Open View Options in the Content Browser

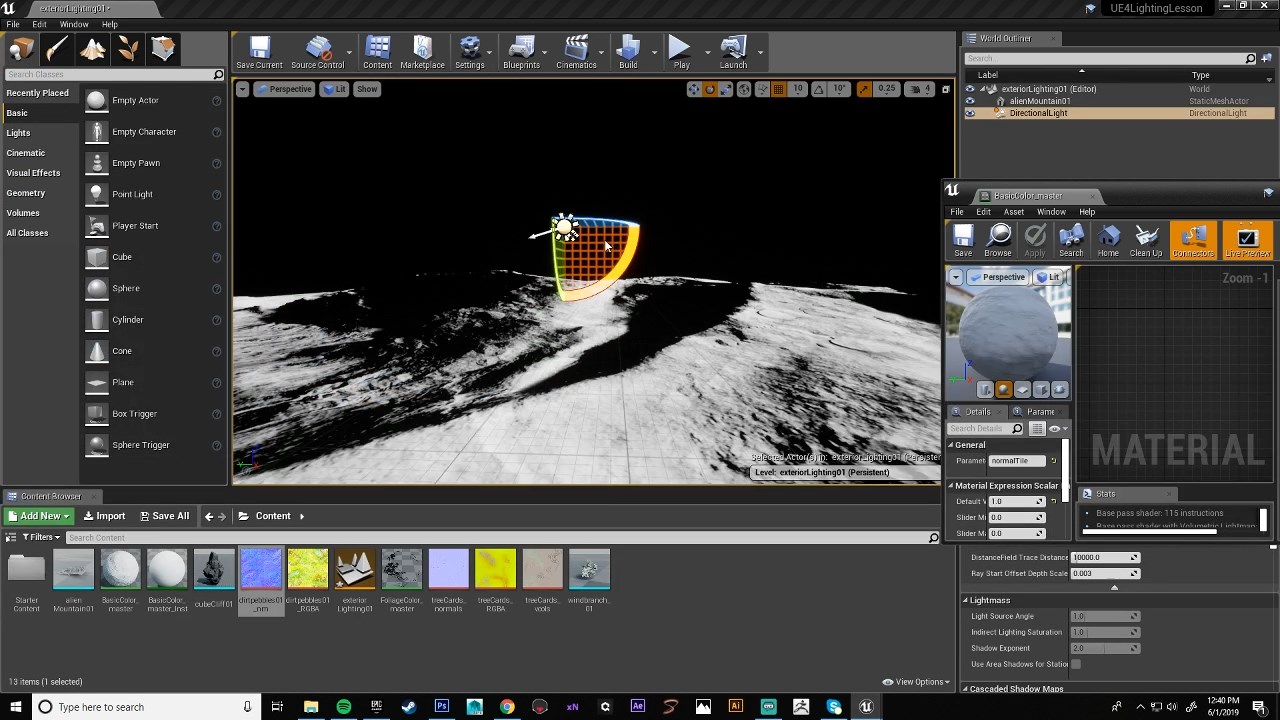915,682
